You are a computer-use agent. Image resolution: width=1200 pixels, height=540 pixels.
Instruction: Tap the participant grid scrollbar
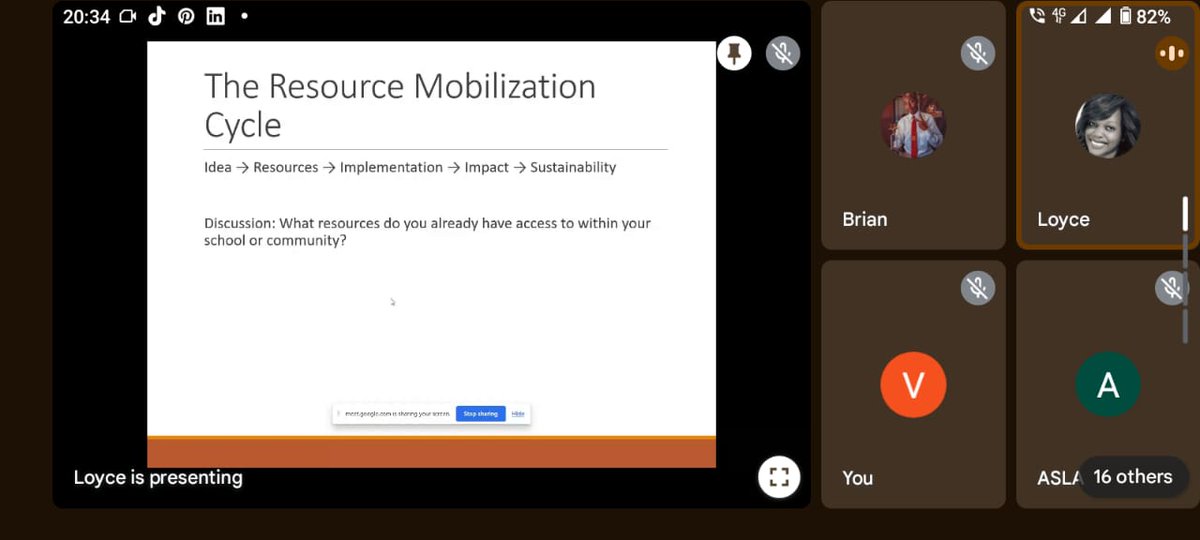1187,270
